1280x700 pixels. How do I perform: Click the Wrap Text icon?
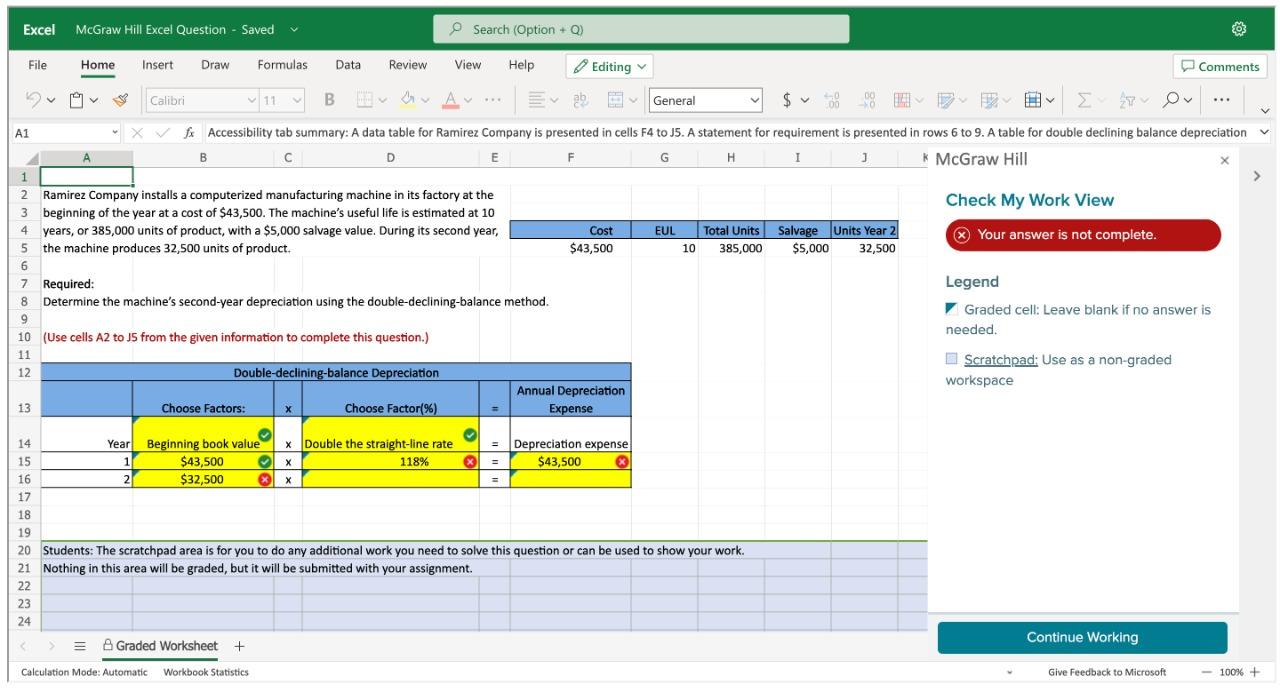point(580,101)
